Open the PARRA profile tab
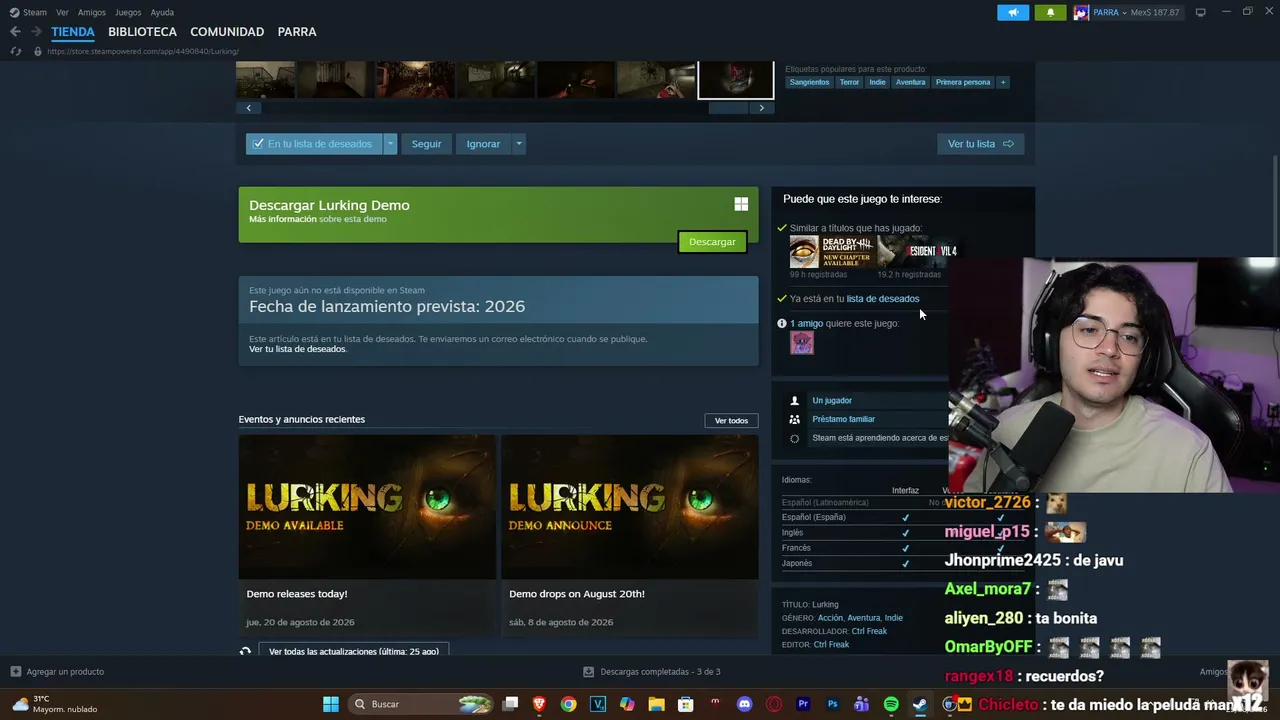 coord(297,32)
